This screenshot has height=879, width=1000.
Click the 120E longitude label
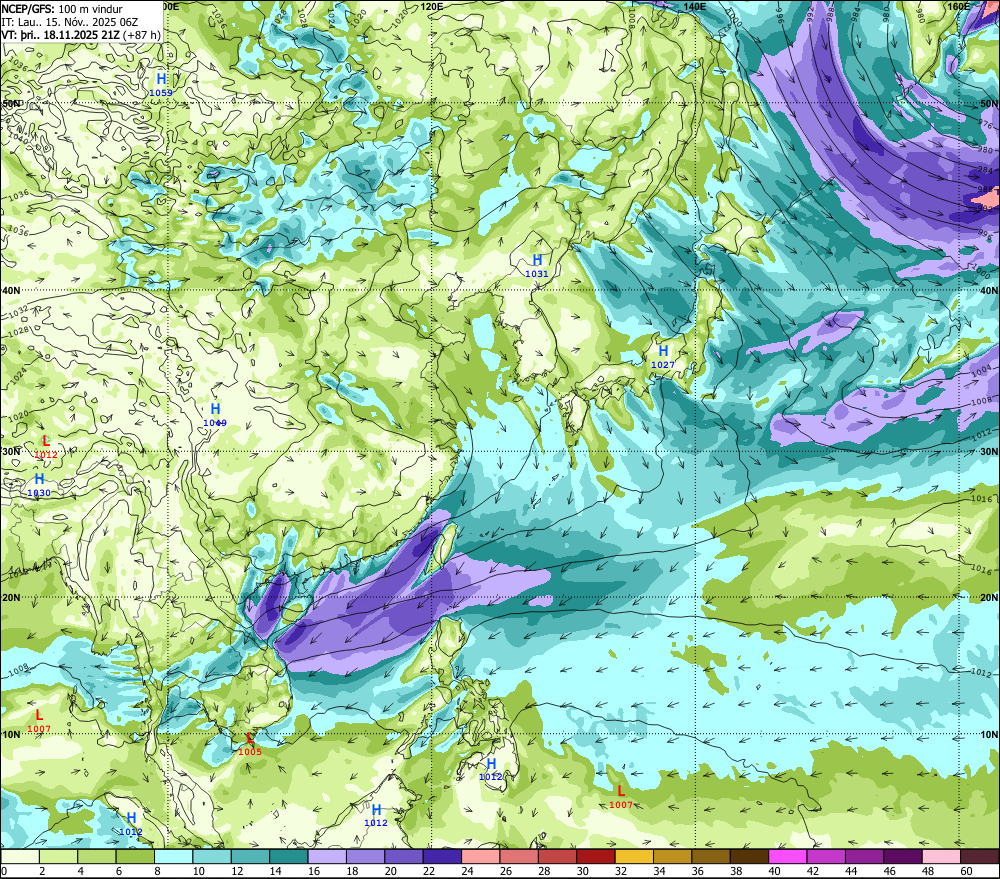click(432, 6)
